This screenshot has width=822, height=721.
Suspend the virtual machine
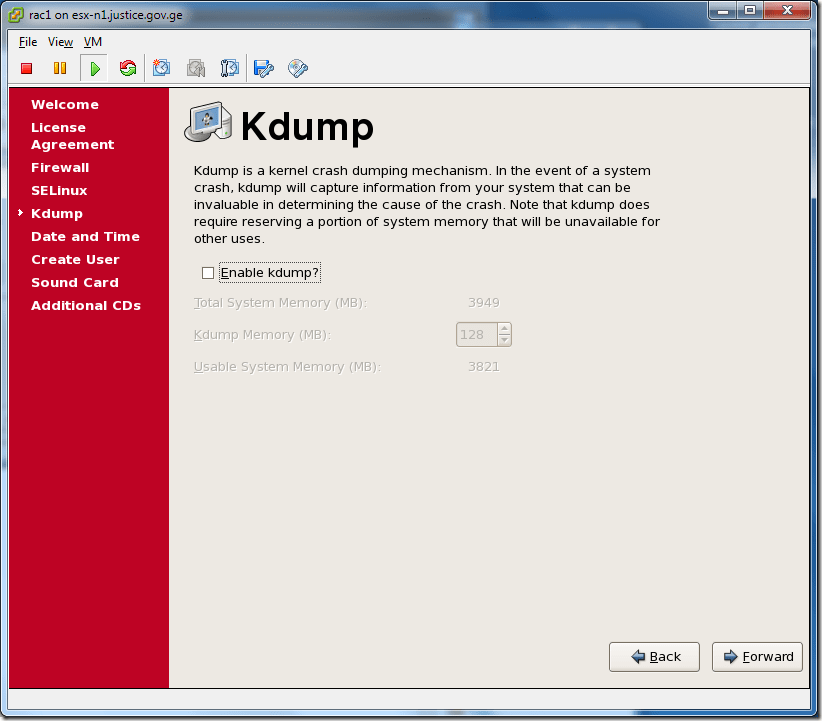click(60, 68)
